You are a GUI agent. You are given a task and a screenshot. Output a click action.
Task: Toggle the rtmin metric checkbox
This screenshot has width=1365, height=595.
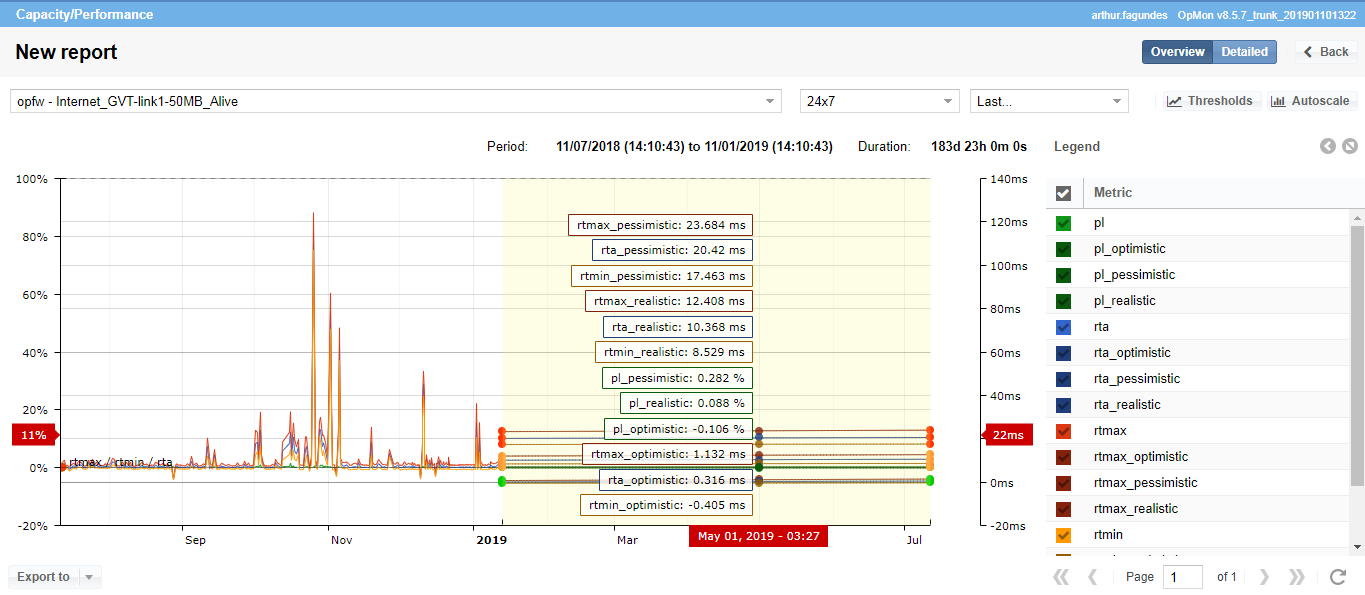tap(1064, 535)
